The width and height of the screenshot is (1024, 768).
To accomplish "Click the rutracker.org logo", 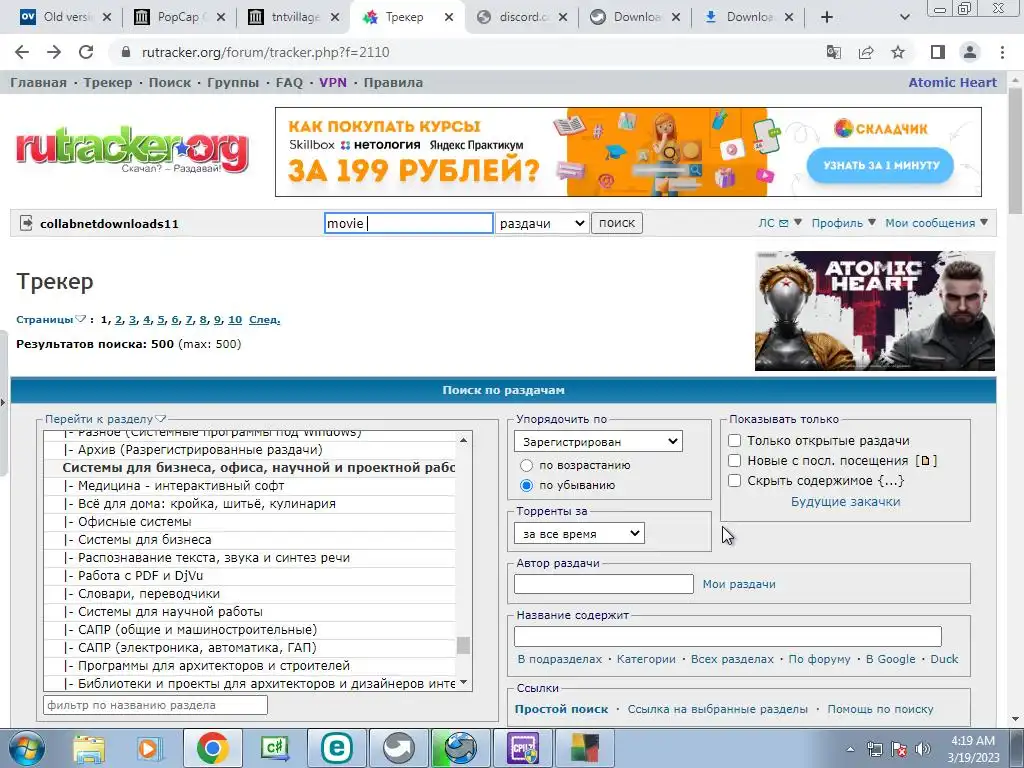I will [131, 150].
